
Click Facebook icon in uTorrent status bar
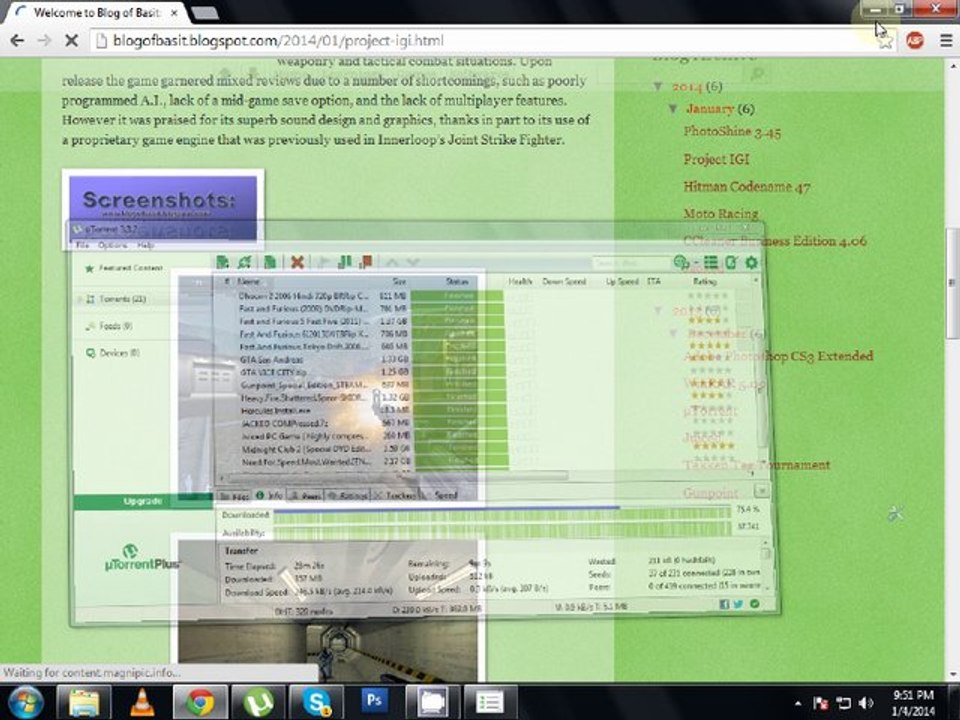coord(724,604)
